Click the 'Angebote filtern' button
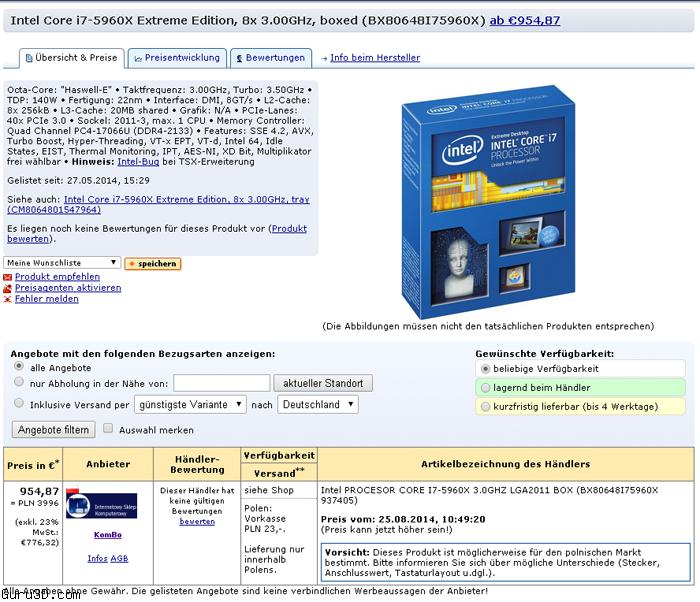This screenshot has width=700, height=602. 53,430
